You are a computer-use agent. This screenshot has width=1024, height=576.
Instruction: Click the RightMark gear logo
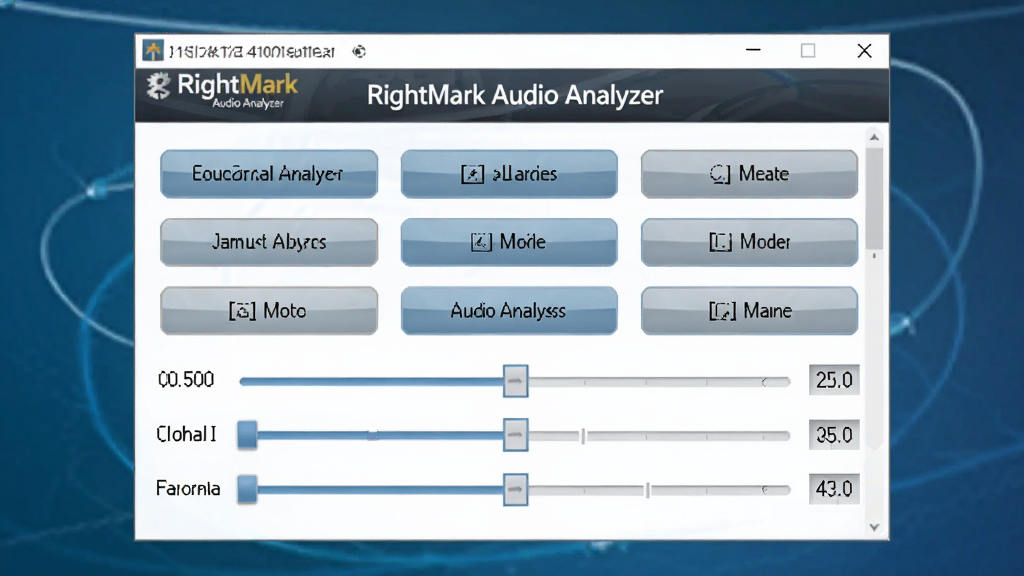pos(158,86)
